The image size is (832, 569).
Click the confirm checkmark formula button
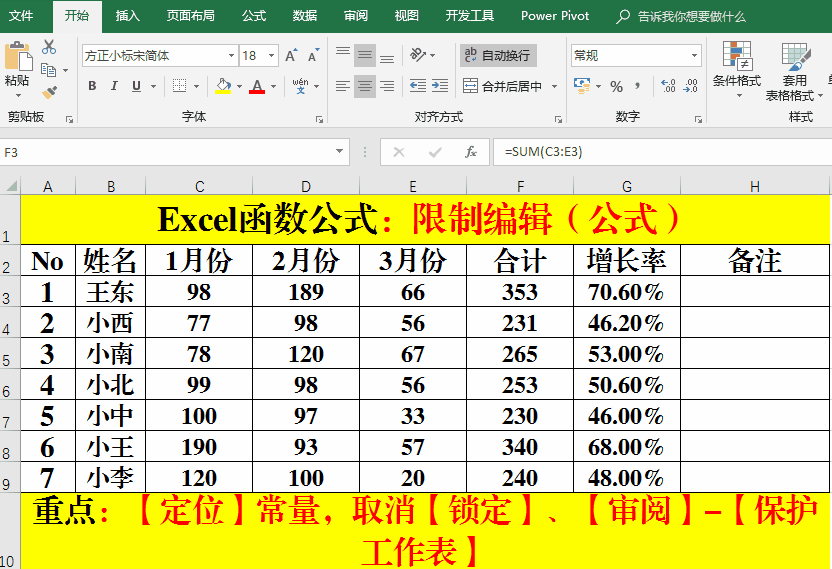[x=435, y=152]
